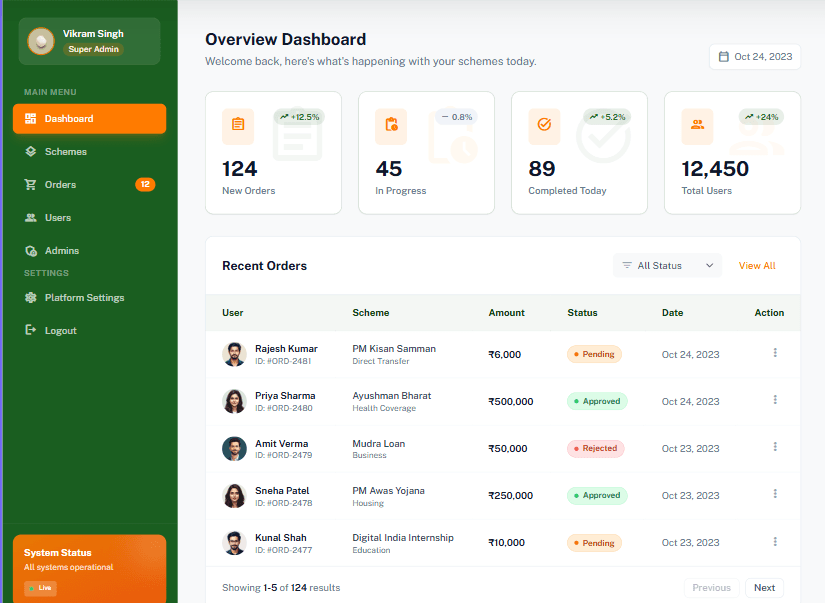Open the Dashboard menu item
This screenshot has width=825, height=603.
click(89, 118)
